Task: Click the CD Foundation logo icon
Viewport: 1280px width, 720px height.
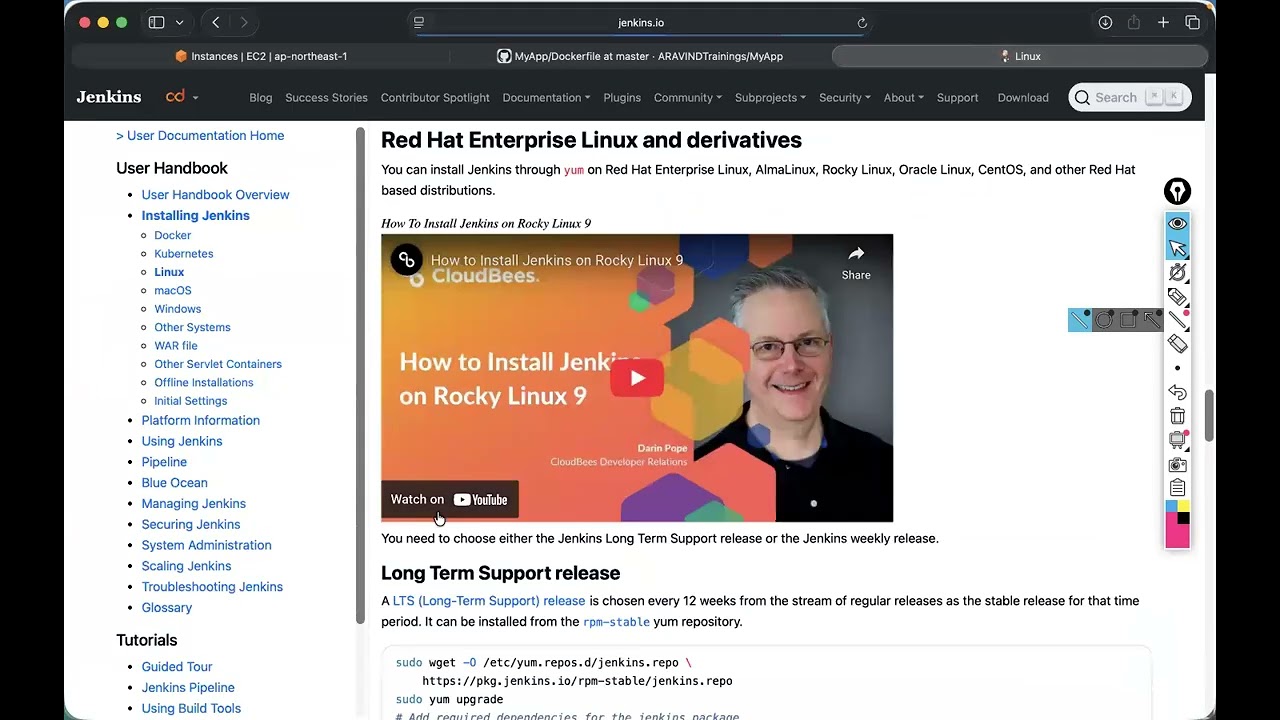Action: tap(175, 97)
